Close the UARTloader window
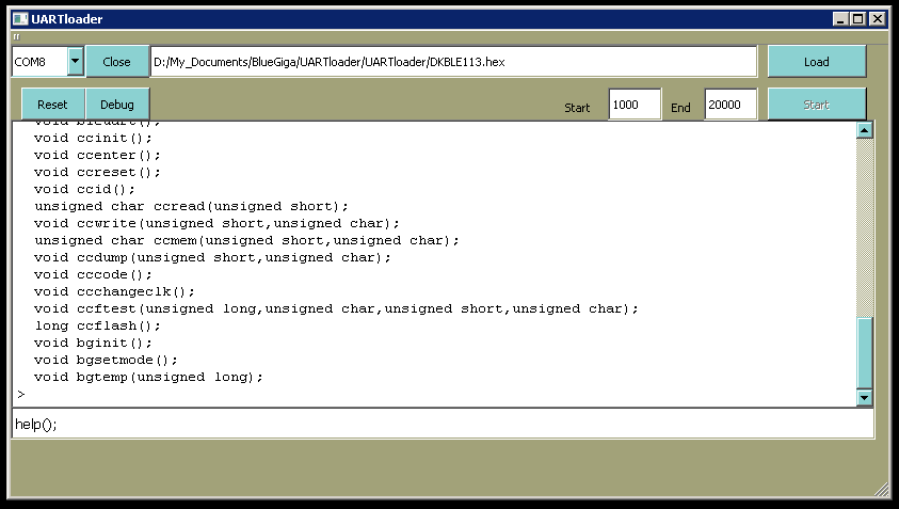The width and height of the screenshot is (899, 509). tap(877, 19)
